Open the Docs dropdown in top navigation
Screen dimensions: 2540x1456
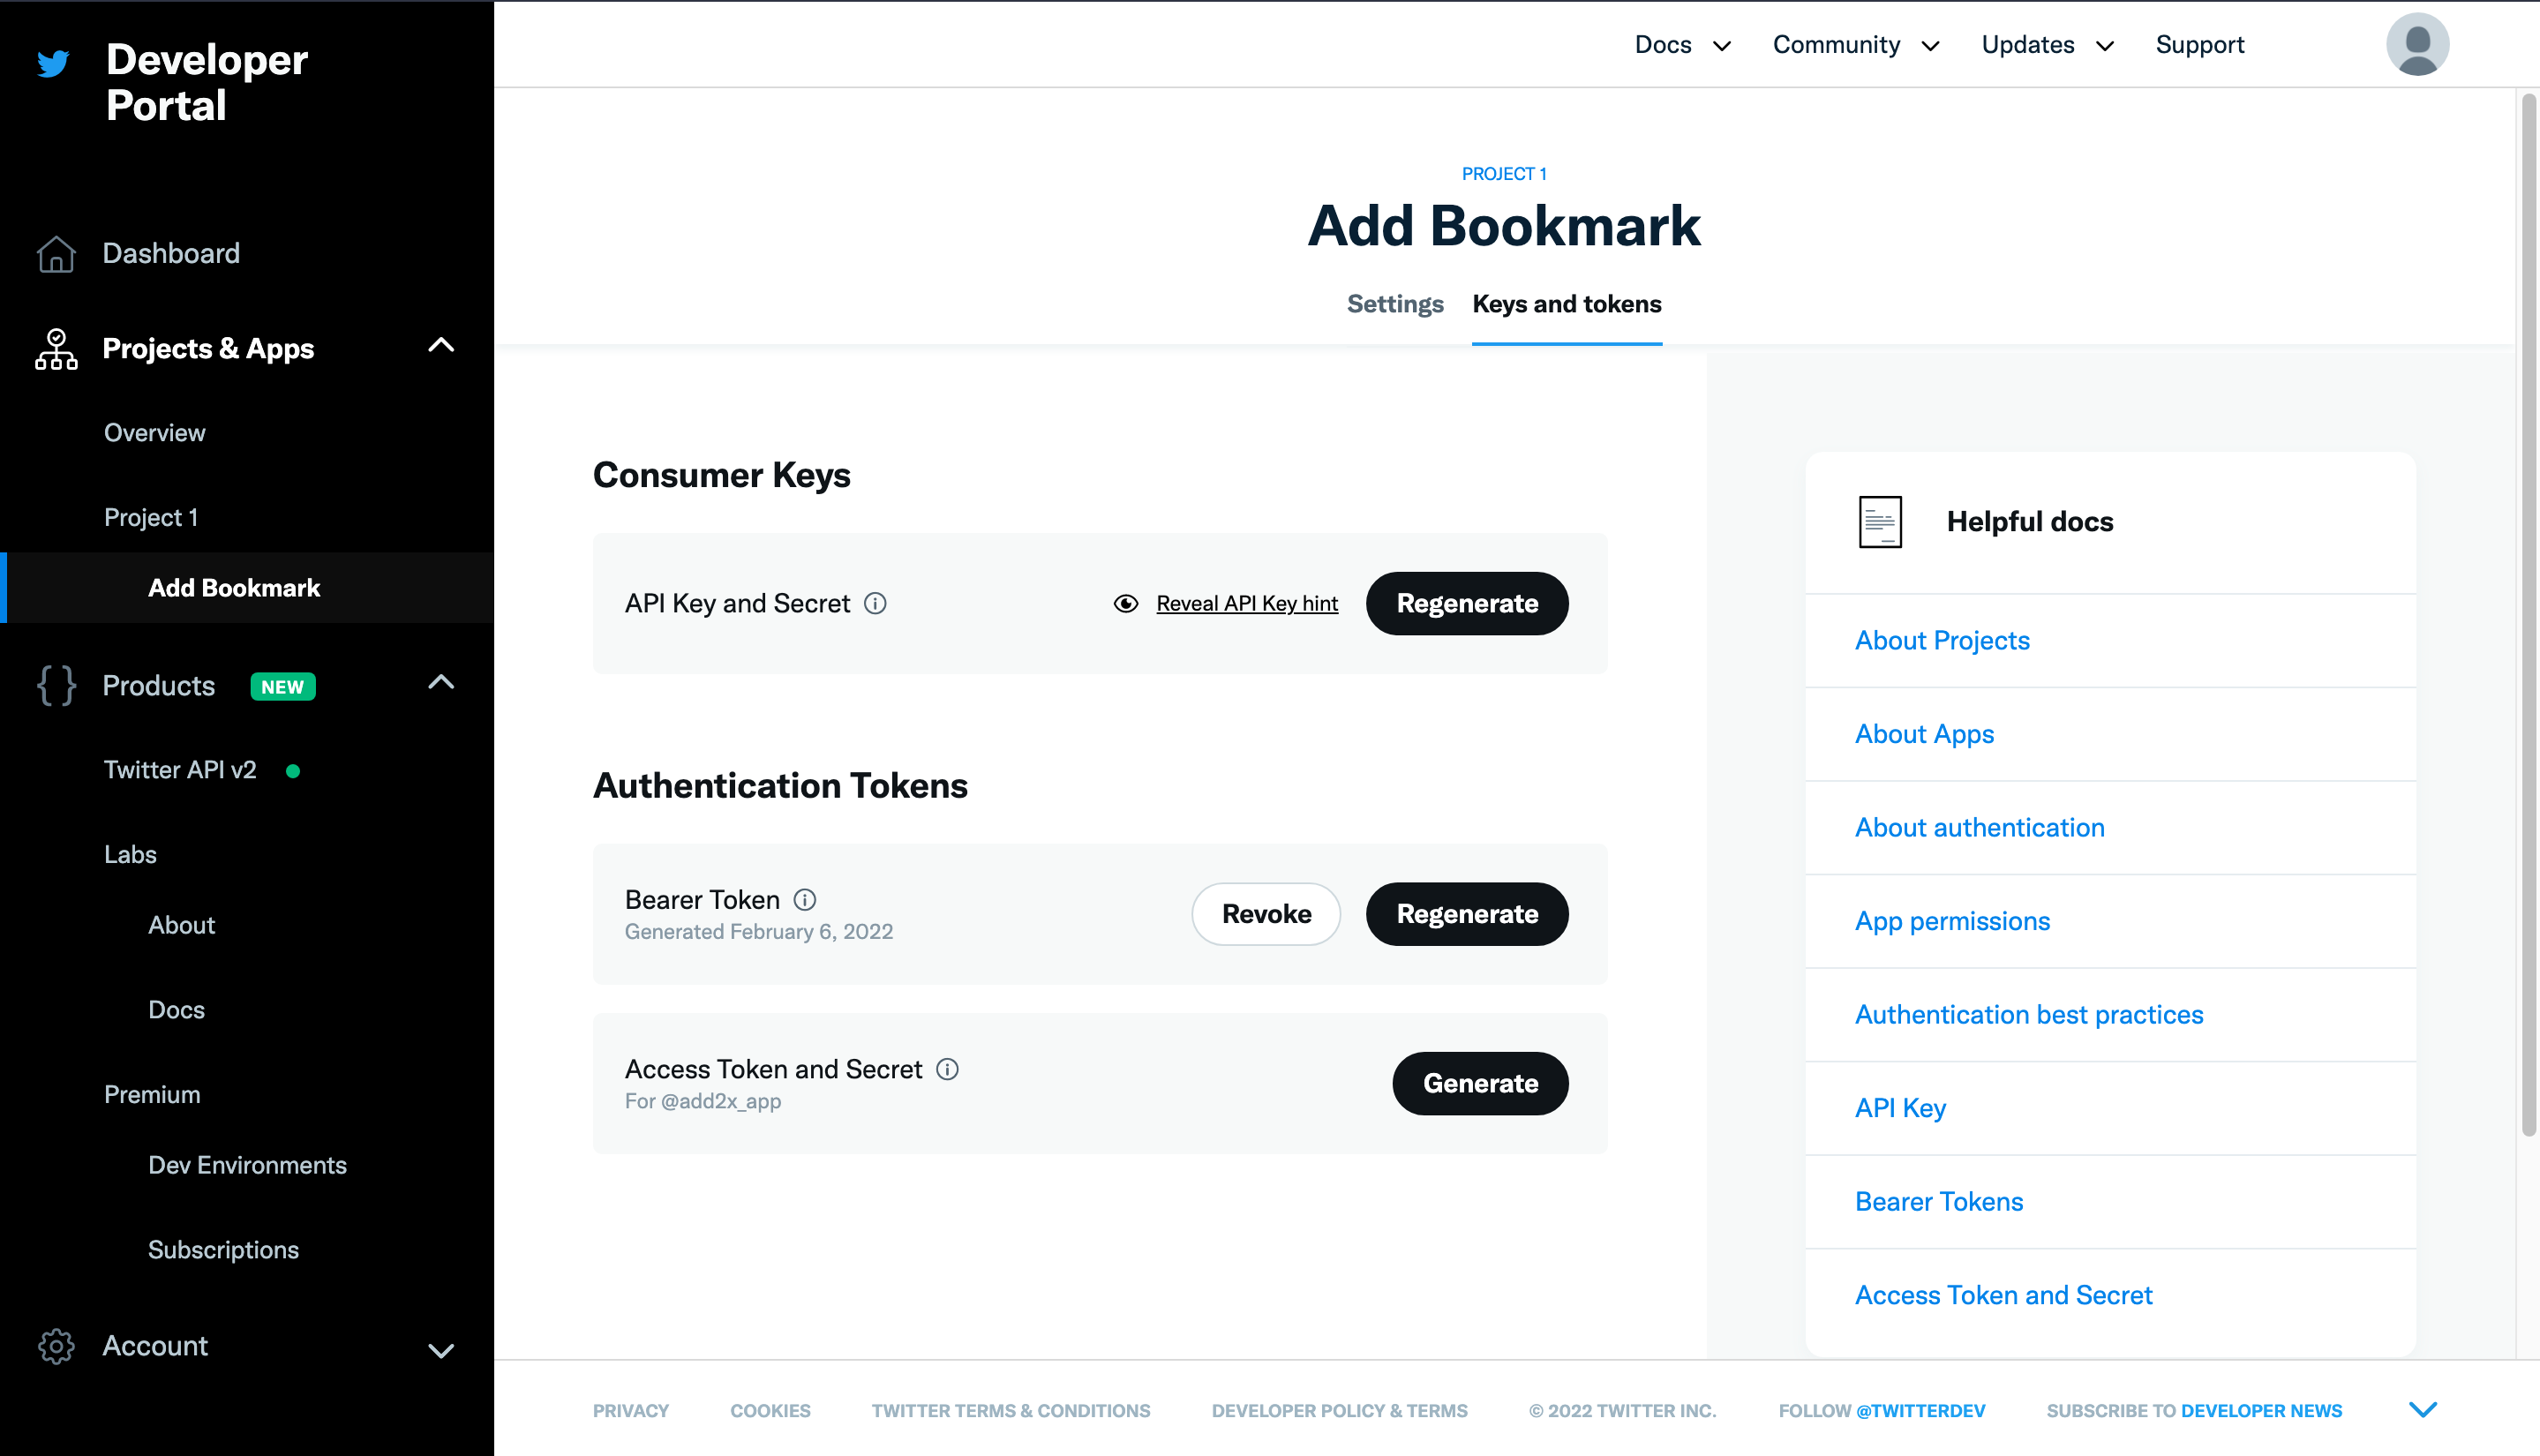coord(1683,45)
